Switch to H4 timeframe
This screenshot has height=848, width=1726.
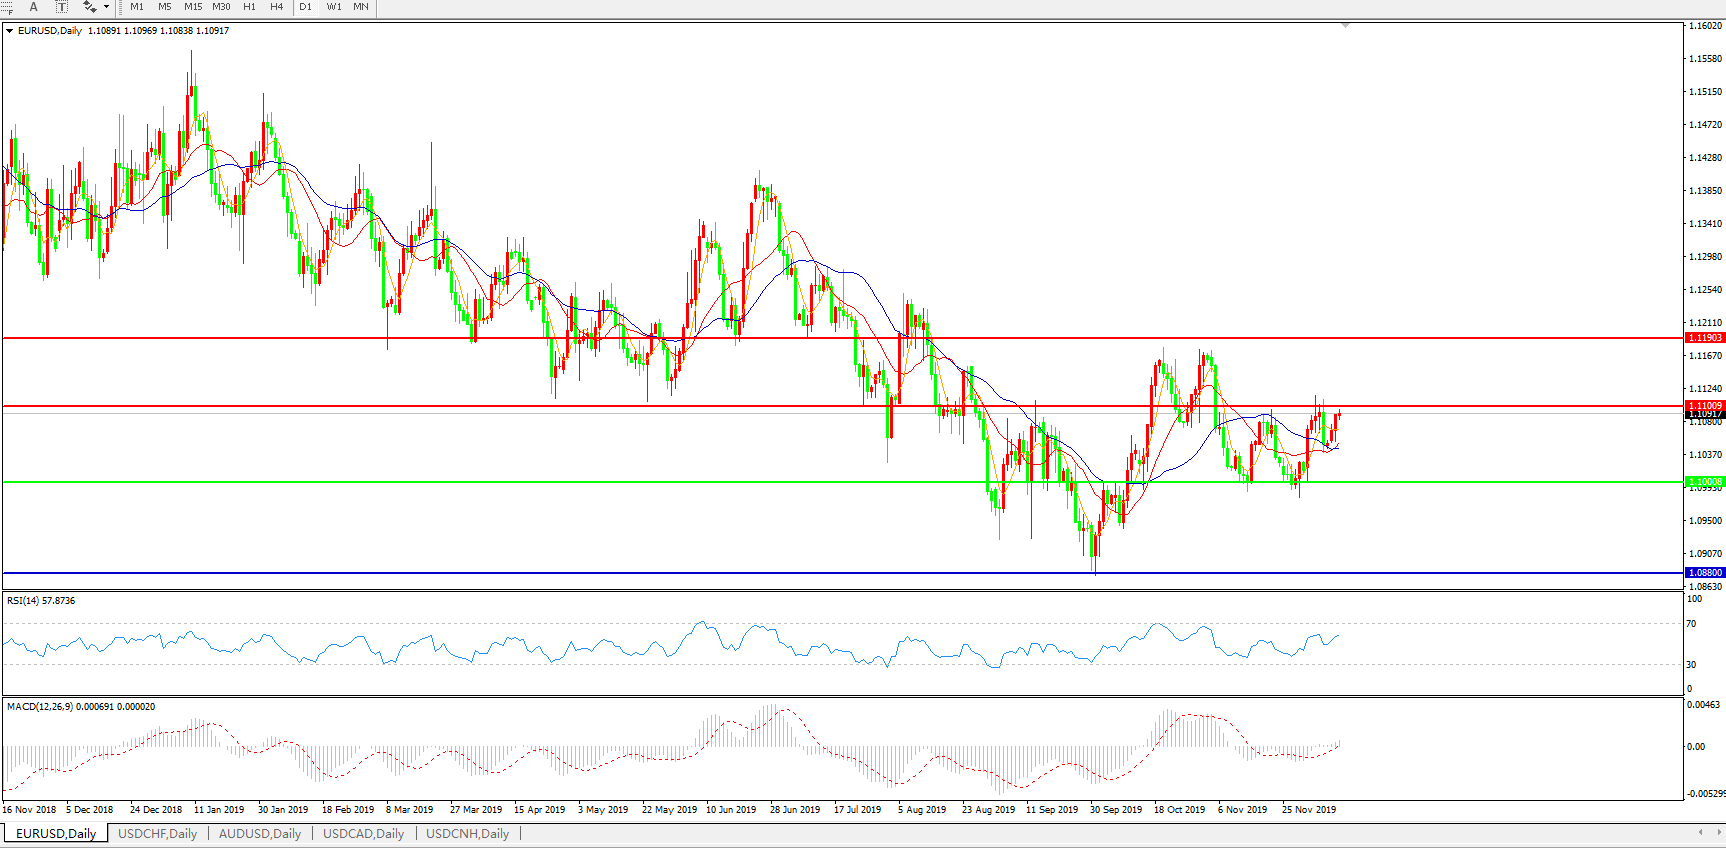pos(277,7)
